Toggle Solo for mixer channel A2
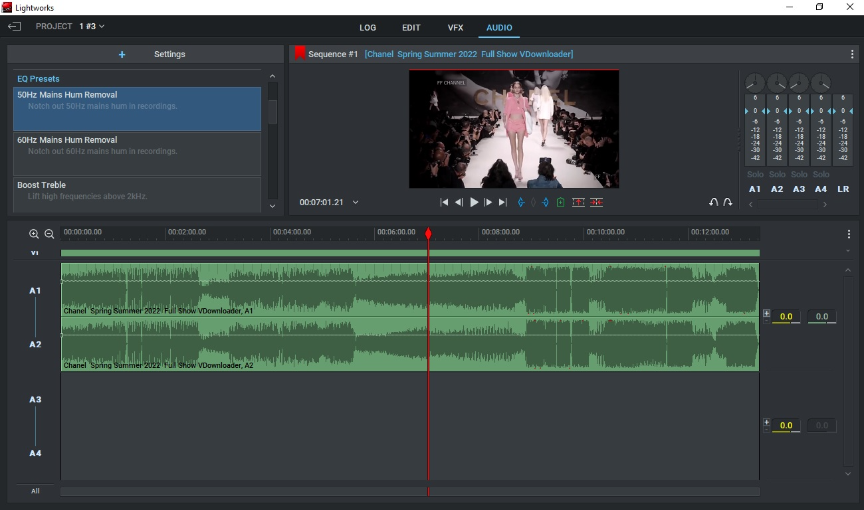The width and height of the screenshot is (864, 510). tap(777, 174)
